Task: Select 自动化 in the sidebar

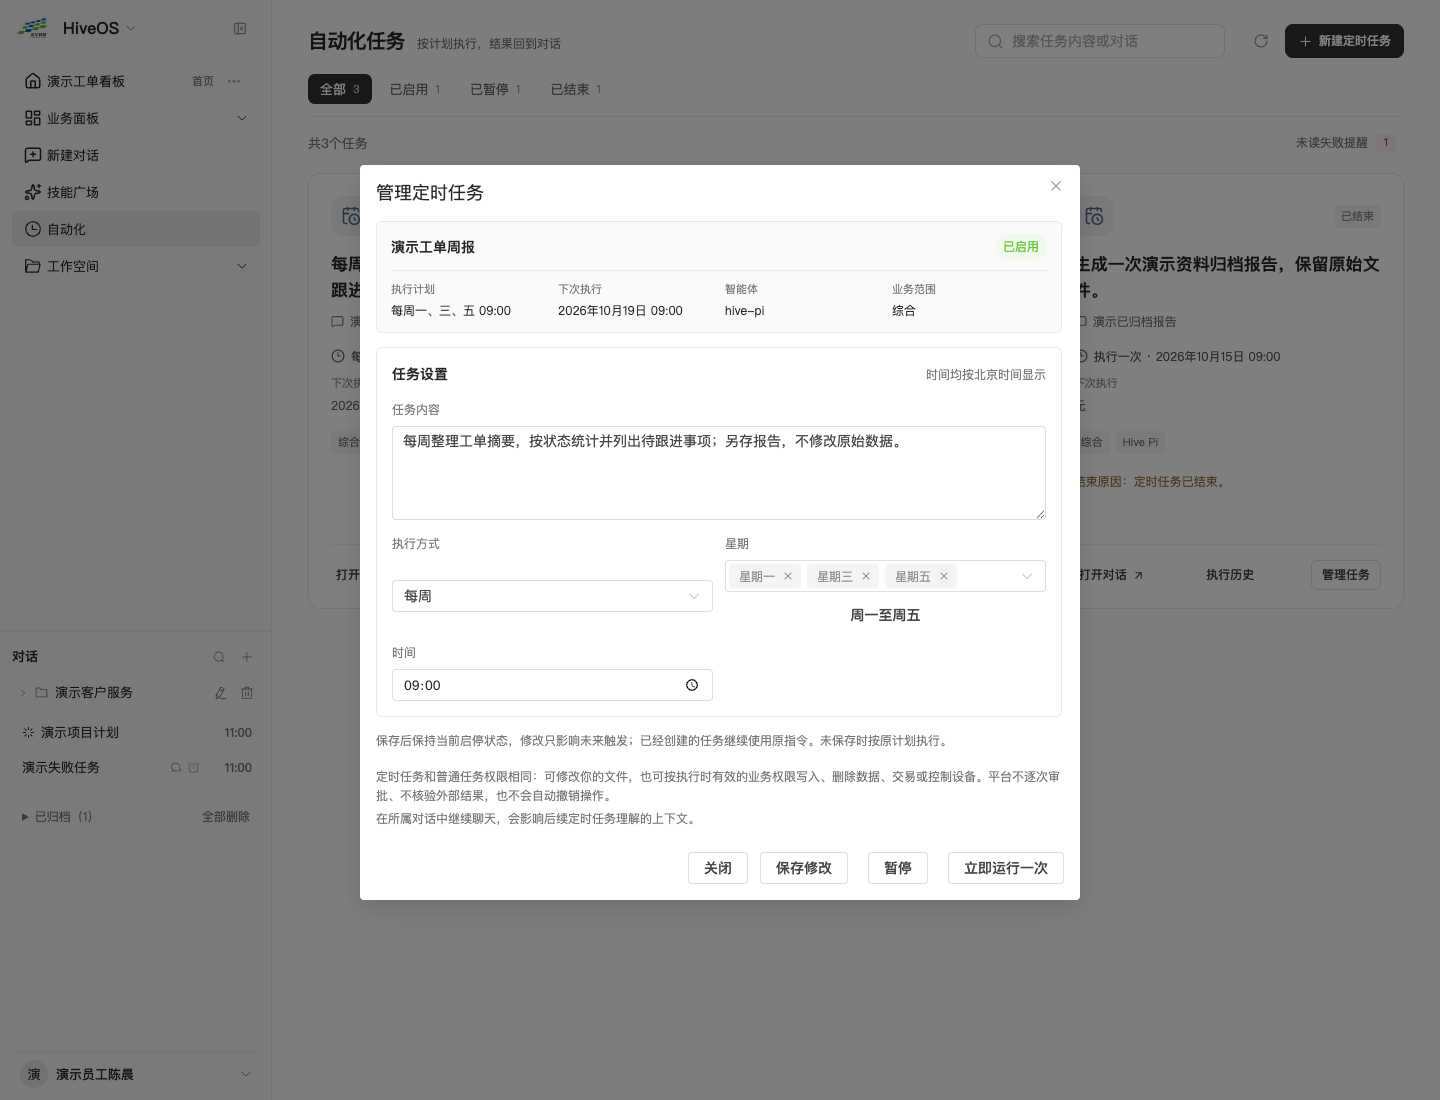Action: (136, 229)
